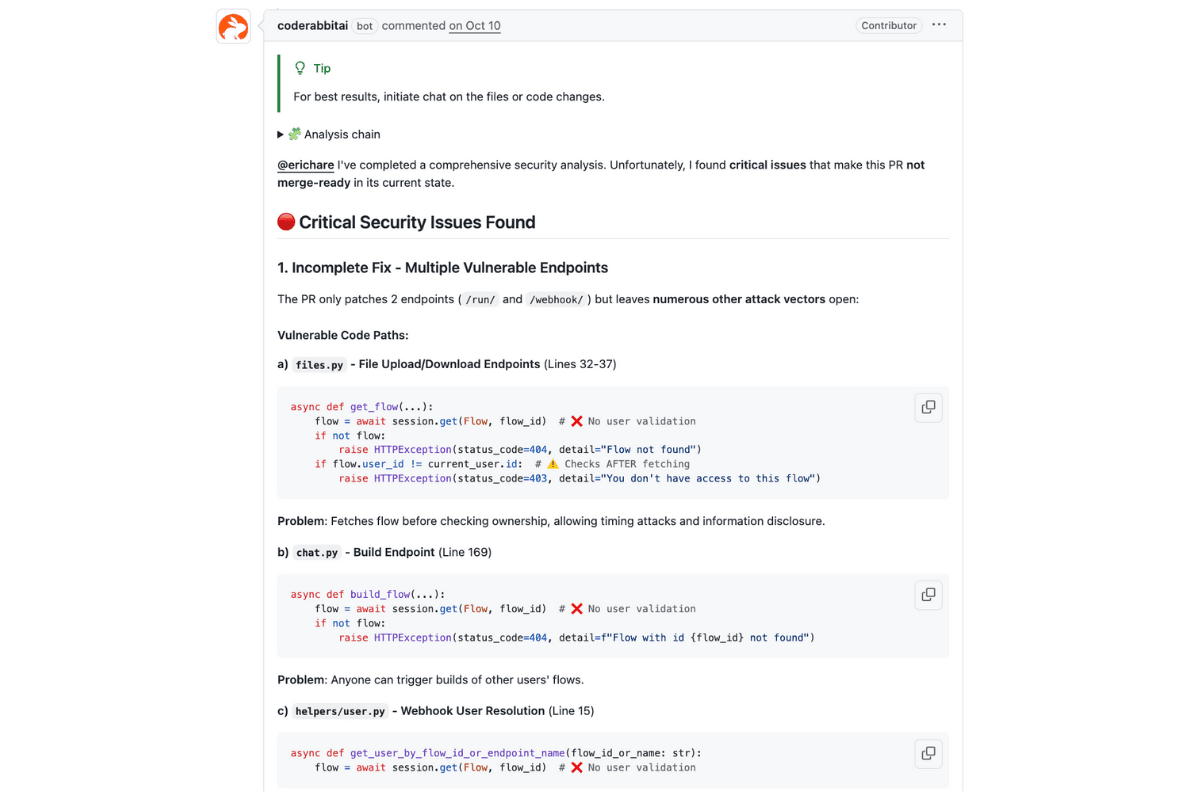
Task: Copy the build_flow code block
Action: 928,595
